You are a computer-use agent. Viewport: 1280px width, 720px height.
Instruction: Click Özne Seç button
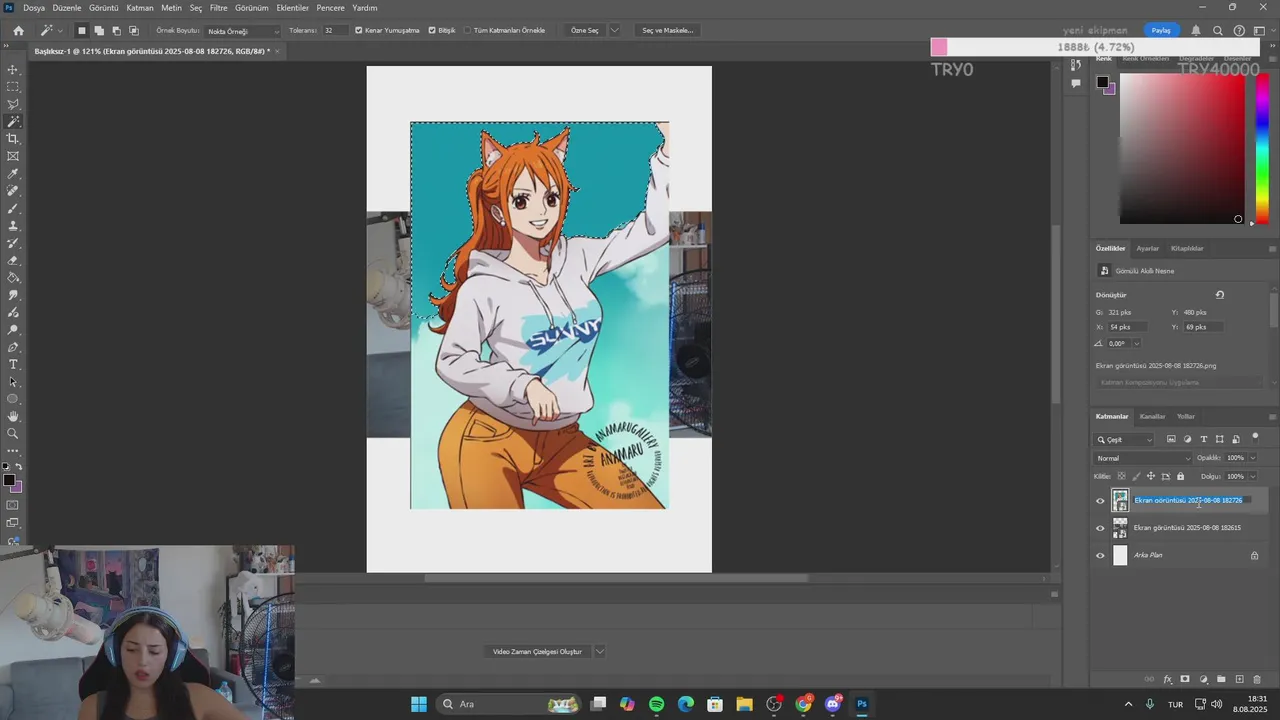tap(584, 30)
